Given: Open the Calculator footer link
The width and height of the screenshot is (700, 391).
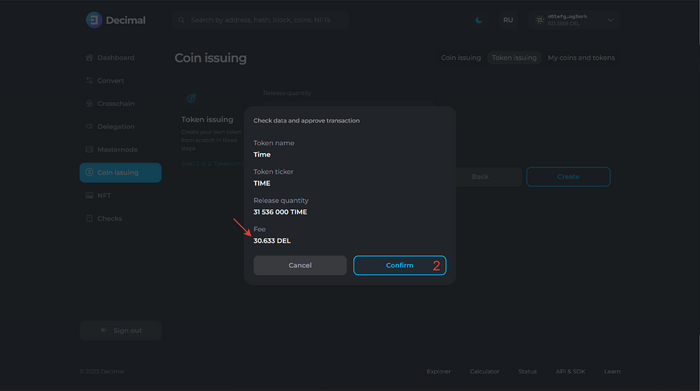Looking at the screenshot, I should 484,371.
